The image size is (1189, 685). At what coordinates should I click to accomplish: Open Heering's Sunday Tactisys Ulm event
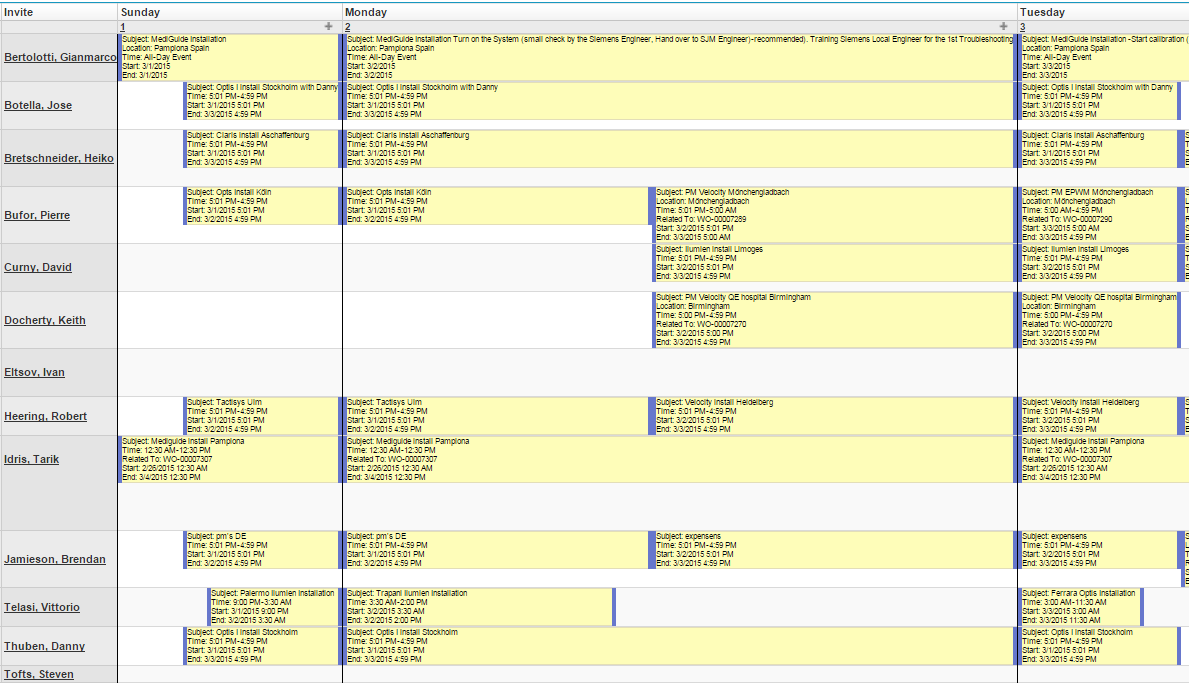point(262,416)
